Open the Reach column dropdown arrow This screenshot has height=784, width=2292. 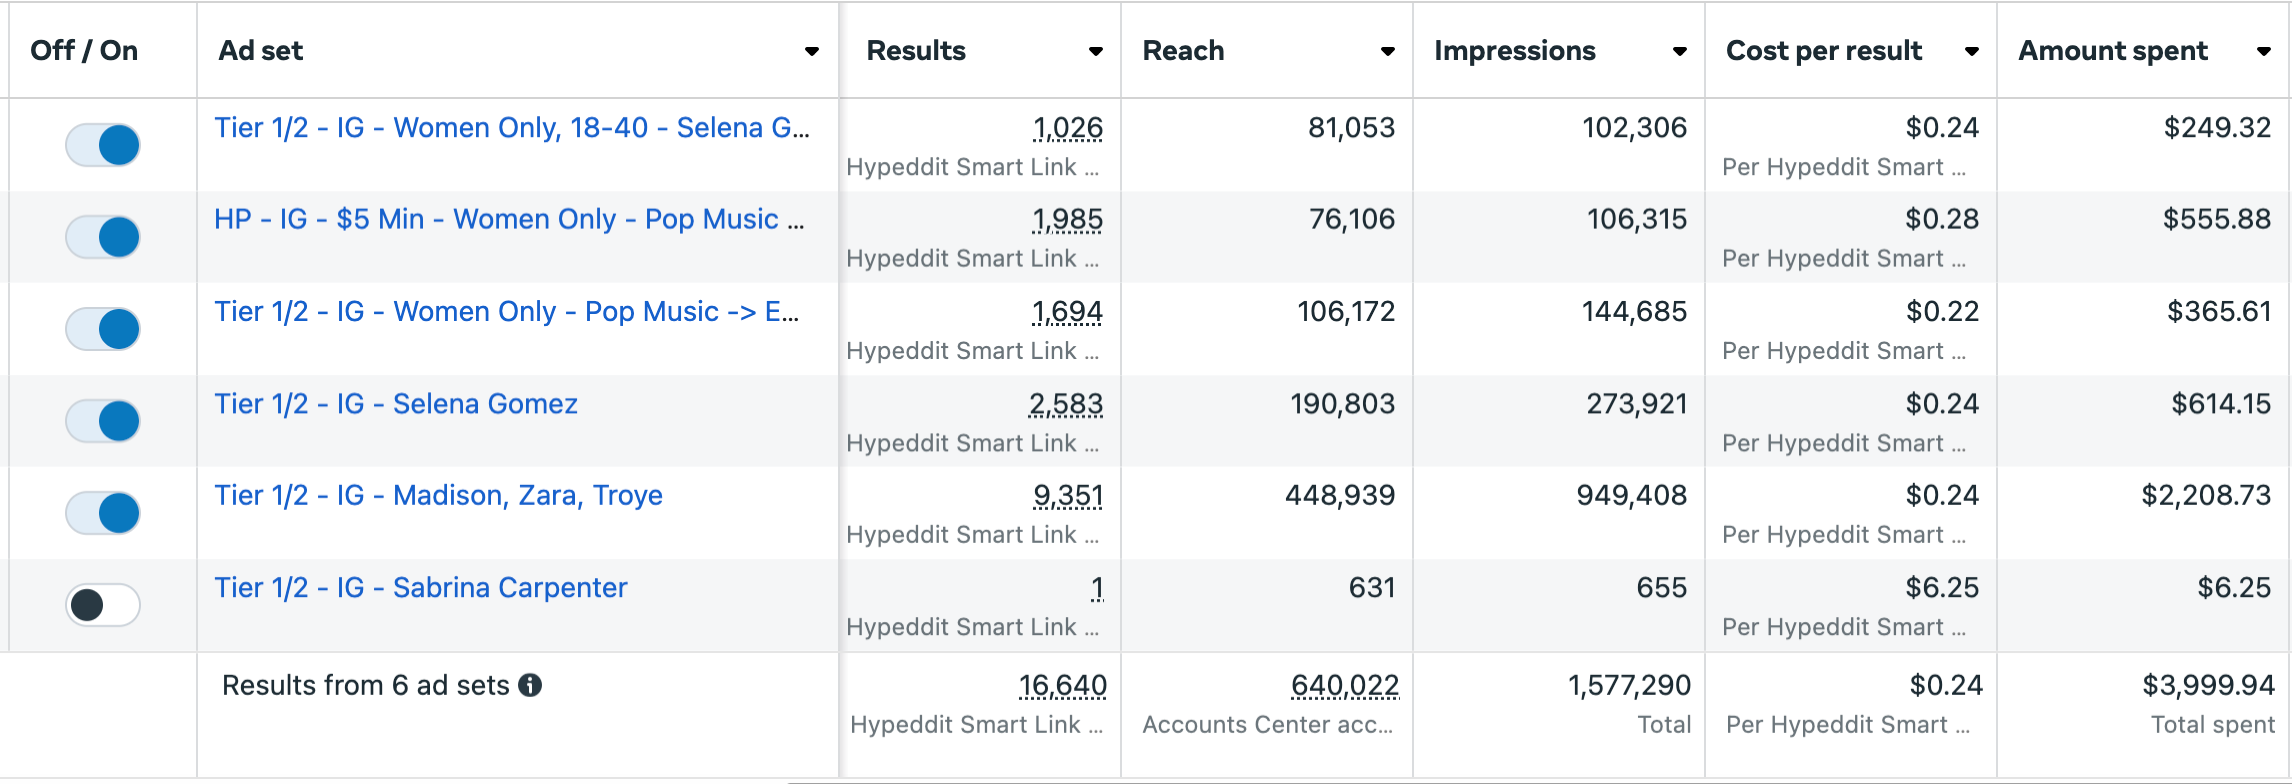[x=1388, y=51]
